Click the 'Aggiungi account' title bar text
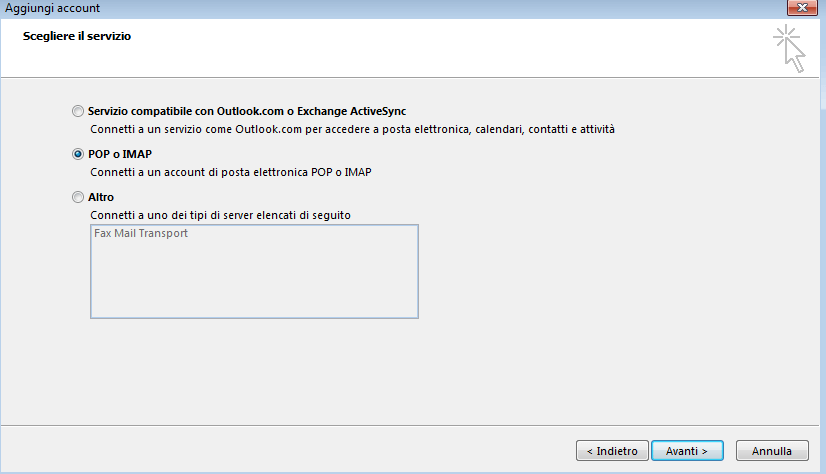 pyautogui.click(x=52, y=8)
